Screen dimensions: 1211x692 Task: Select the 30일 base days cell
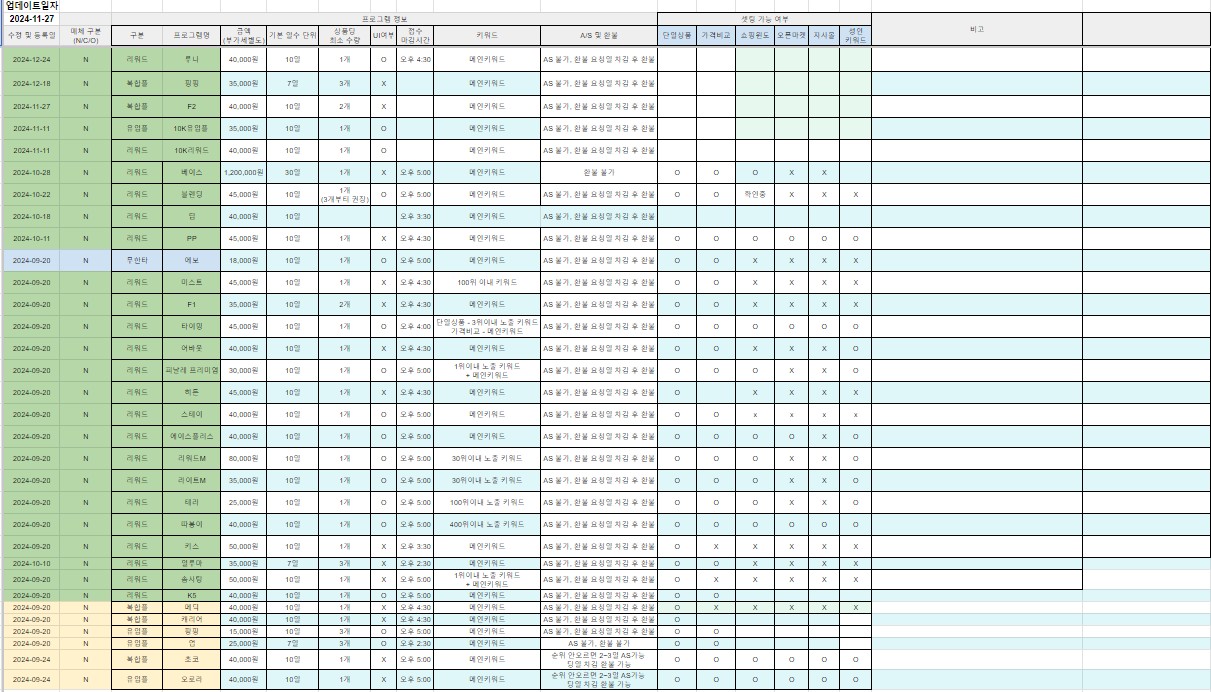coord(293,172)
